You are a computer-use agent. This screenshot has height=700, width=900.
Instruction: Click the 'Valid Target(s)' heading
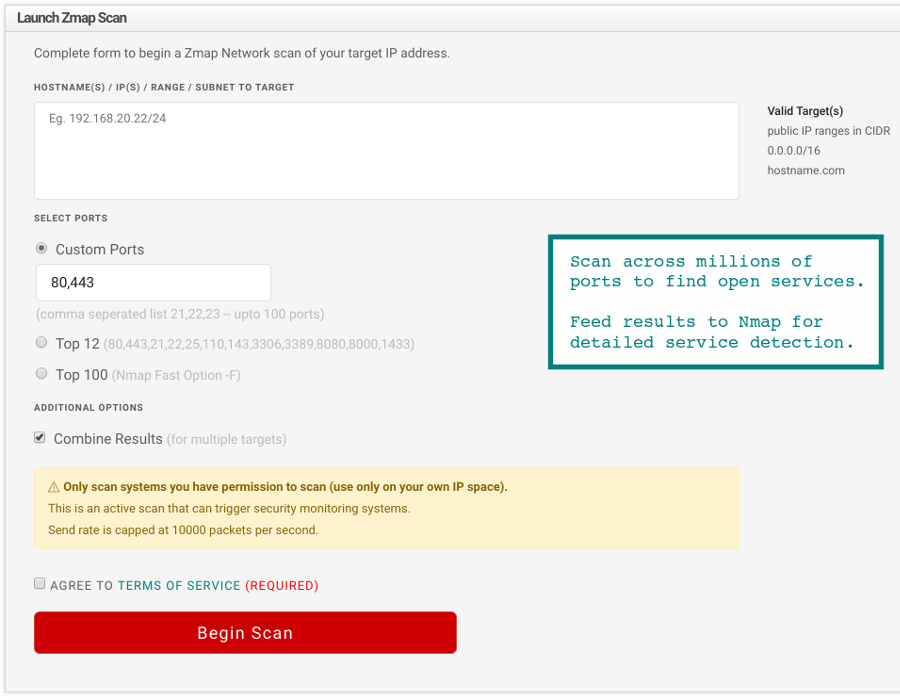[x=805, y=111]
